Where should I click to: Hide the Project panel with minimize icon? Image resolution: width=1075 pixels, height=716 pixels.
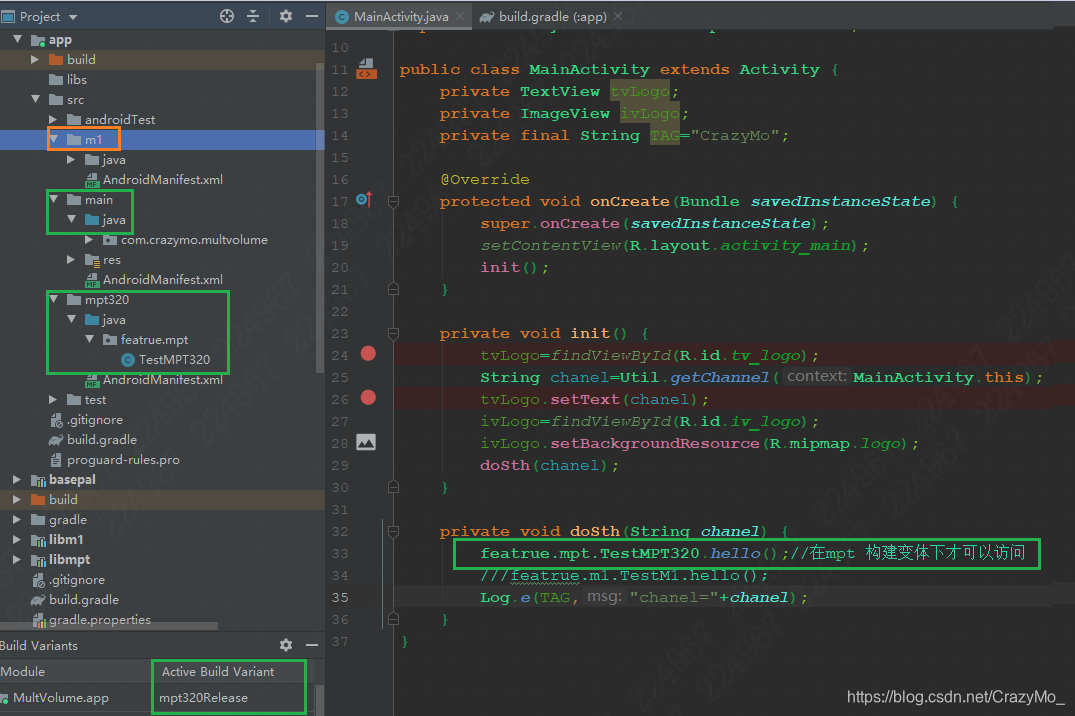tap(312, 16)
